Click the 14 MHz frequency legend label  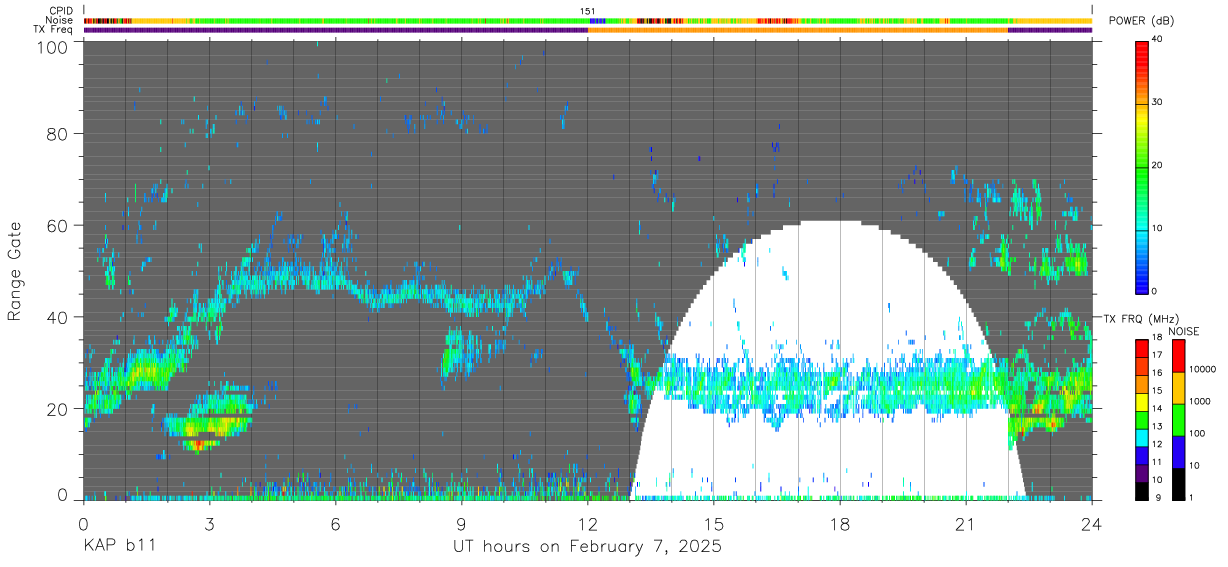click(x=1156, y=409)
